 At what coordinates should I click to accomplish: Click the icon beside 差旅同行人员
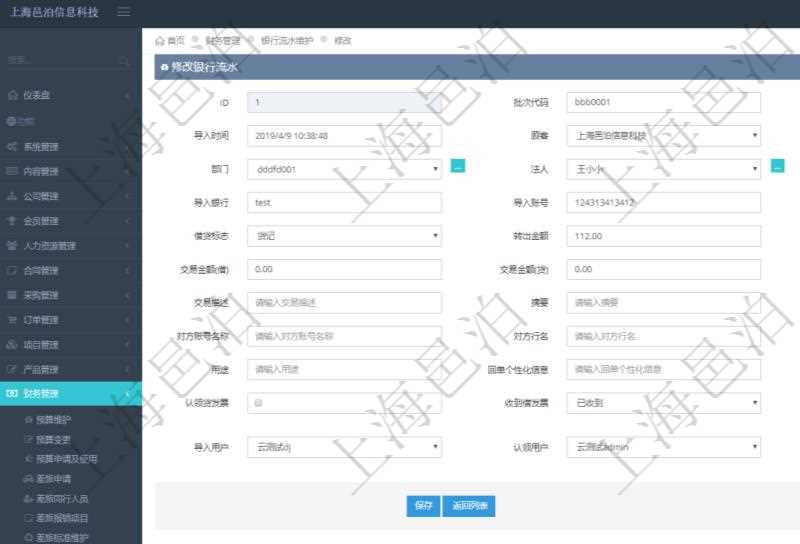coord(29,499)
